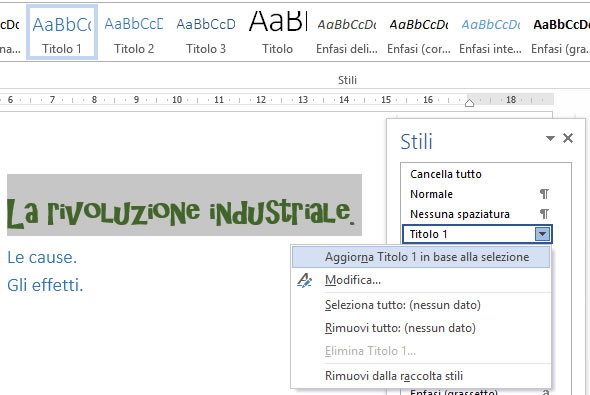Click paragraph mark icon beside Normale
The image size is (590, 395).
pyautogui.click(x=544, y=194)
